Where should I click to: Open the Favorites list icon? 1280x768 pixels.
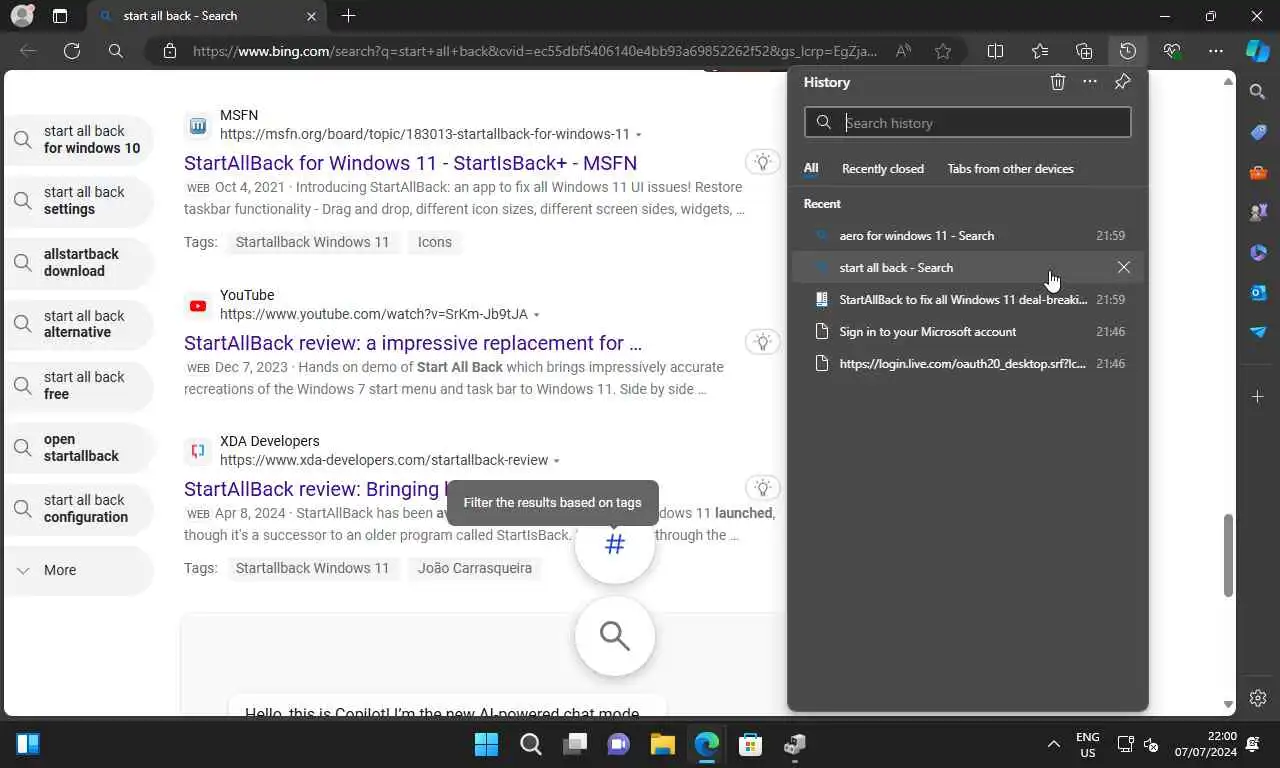(x=1040, y=51)
